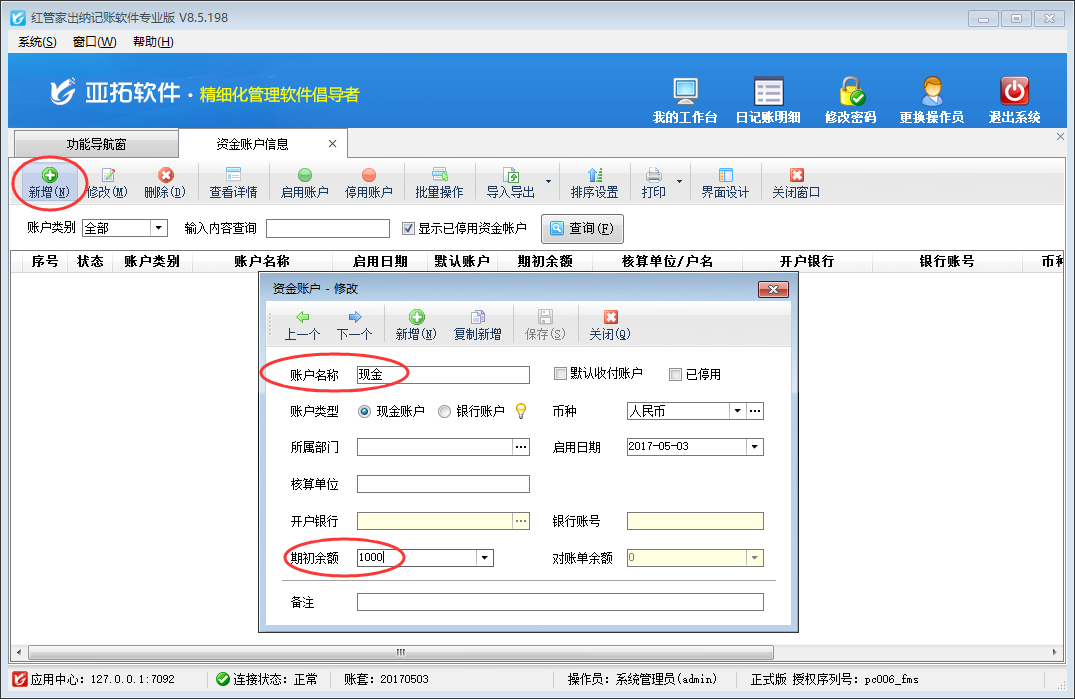Open the 启用日期 date dropdown
This screenshot has width=1075, height=699.
click(754, 447)
